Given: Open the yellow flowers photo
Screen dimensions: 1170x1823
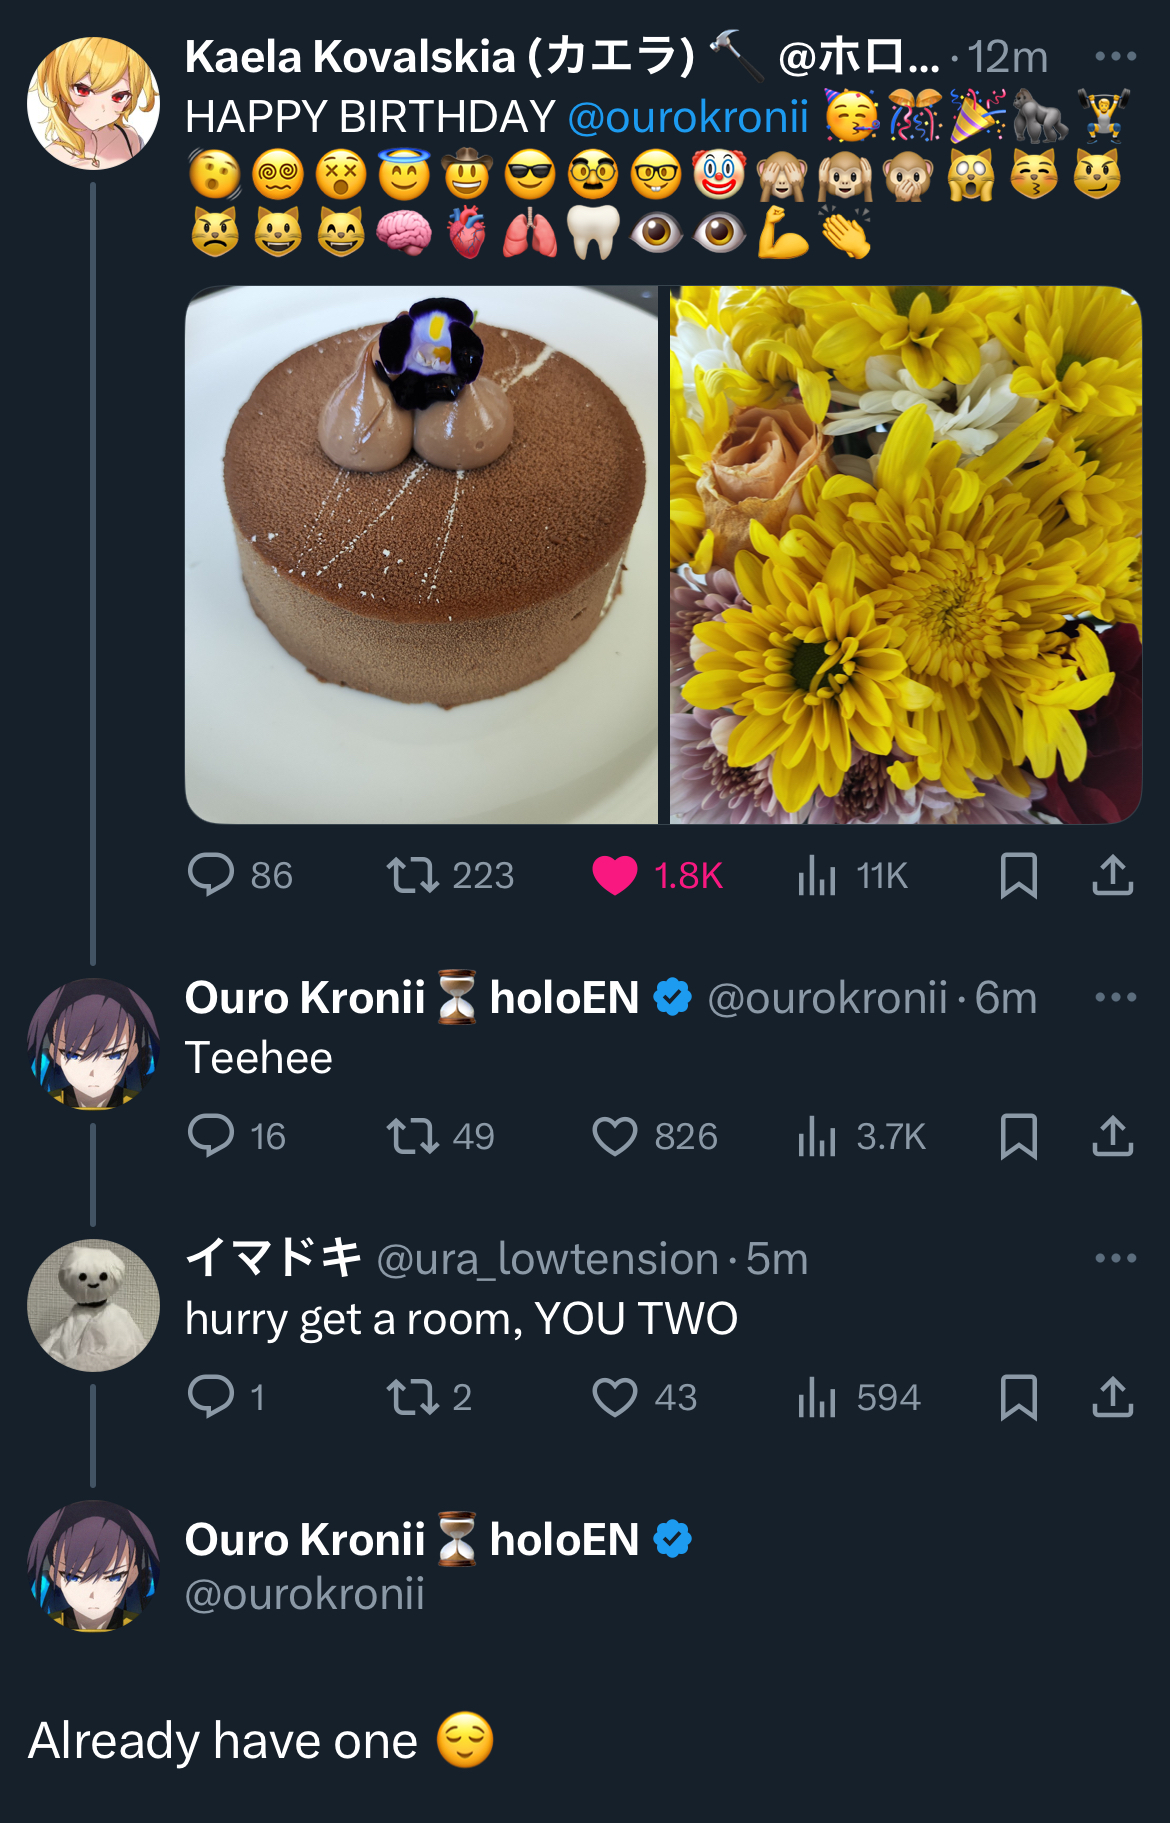Looking at the screenshot, I should pyautogui.click(x=905, y=555).
